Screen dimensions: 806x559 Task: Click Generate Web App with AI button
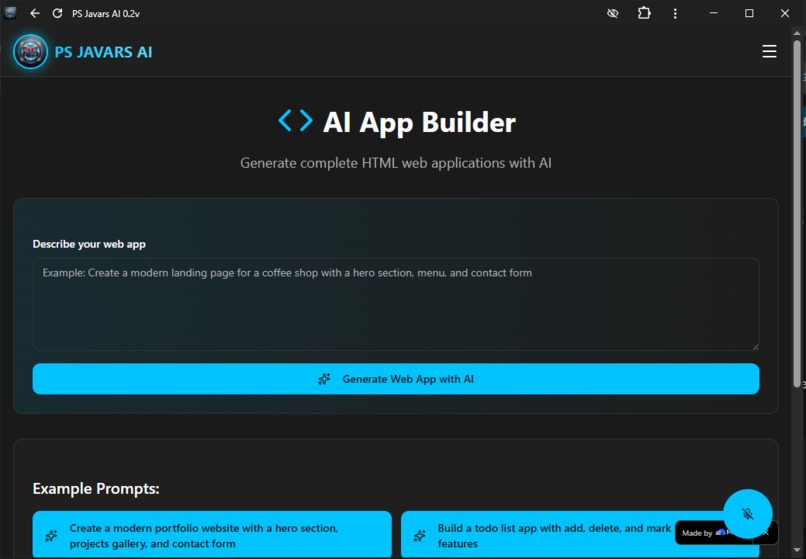tap(396, 379)
